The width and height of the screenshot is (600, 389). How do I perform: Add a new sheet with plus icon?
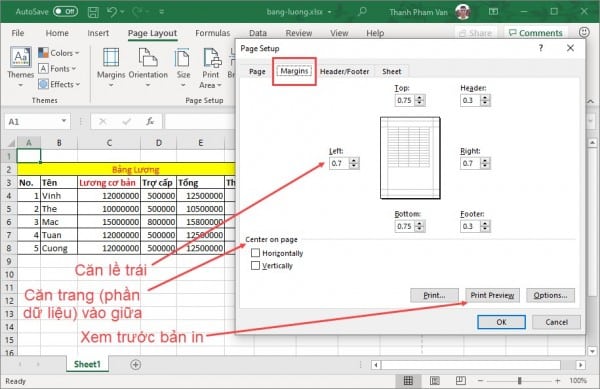135,365
